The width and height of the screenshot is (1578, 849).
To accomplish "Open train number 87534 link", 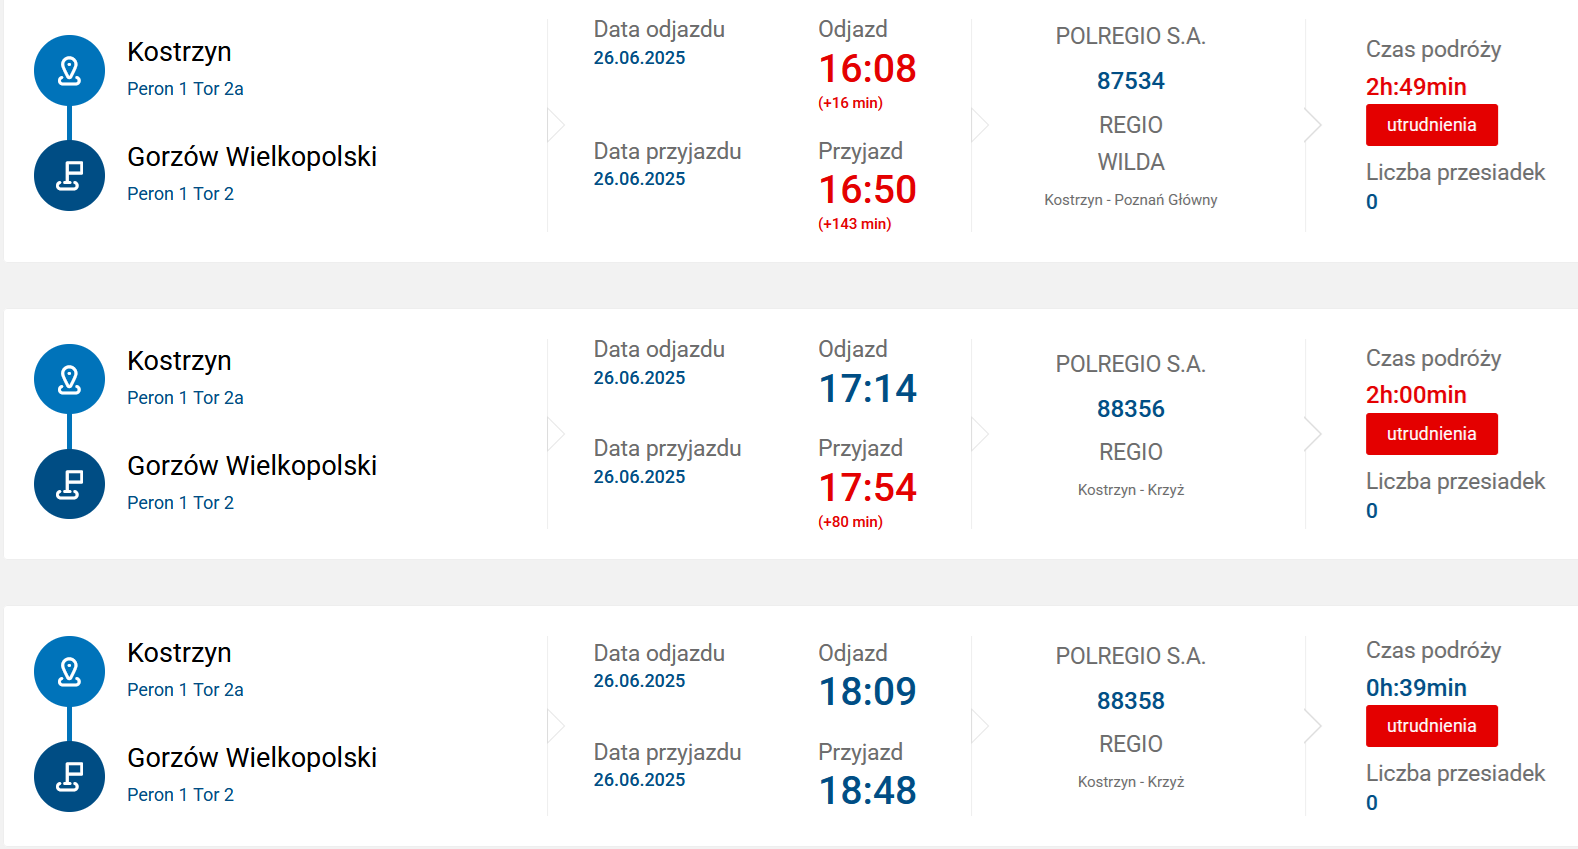I will 1130,81.
